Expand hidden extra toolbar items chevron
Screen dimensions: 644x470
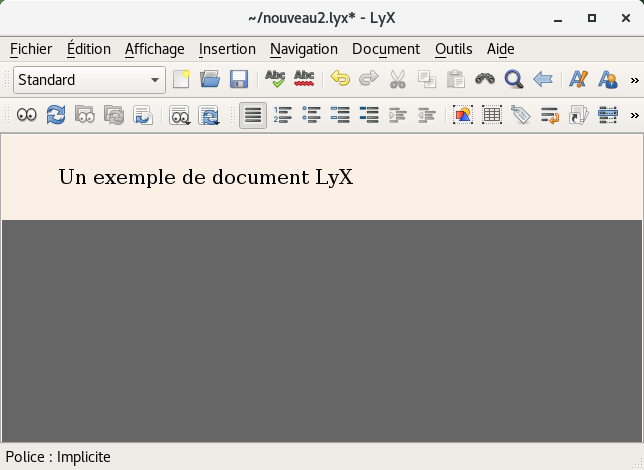click(635, 115)
